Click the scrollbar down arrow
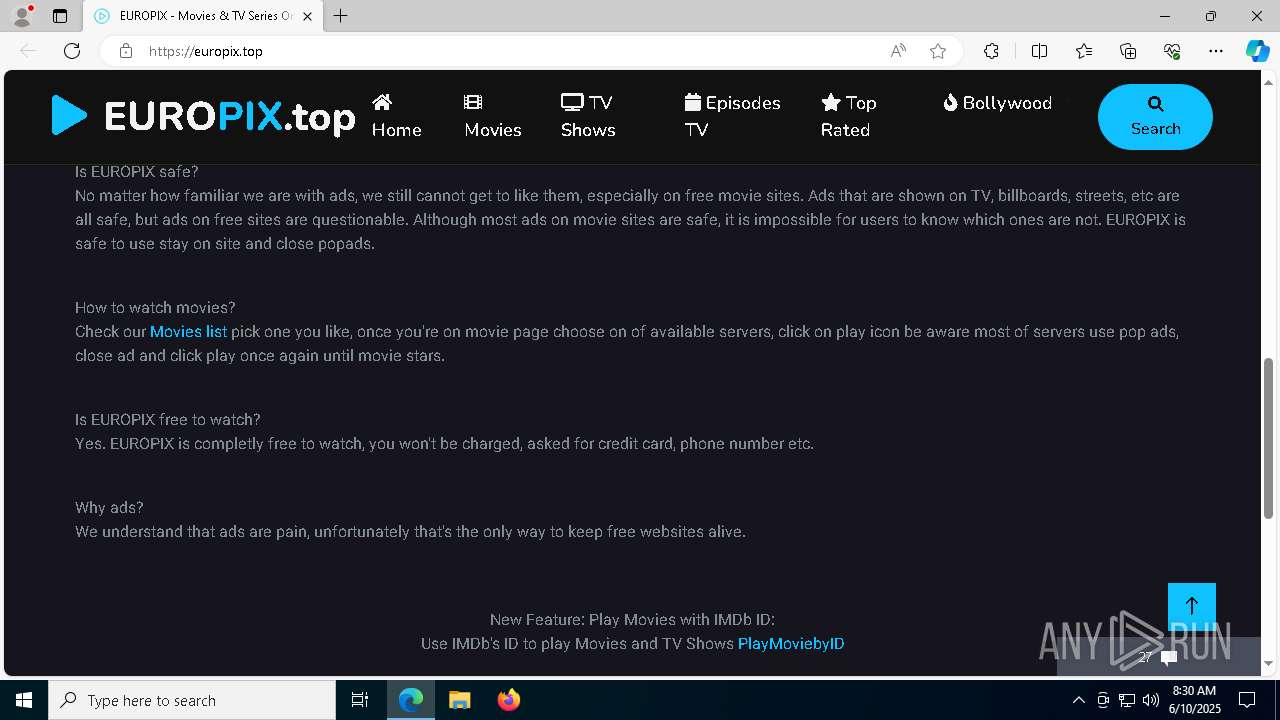Image resolution: width=1280 pixels, height=720 pixels. (x=1269, y=663)
